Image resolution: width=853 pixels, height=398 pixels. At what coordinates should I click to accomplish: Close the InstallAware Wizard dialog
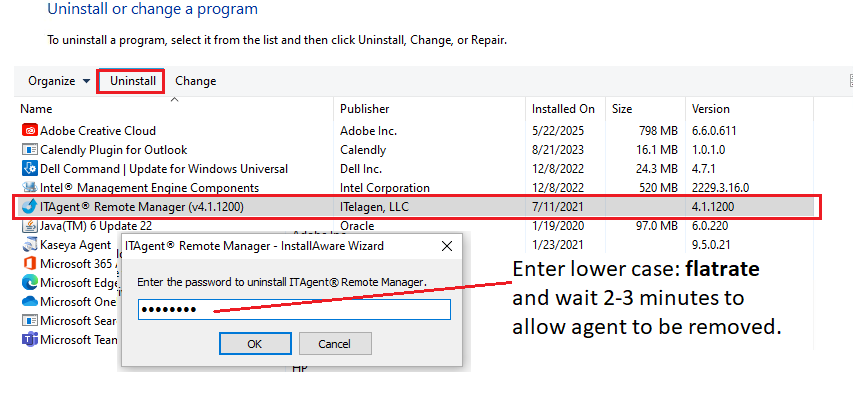[447, 246]
